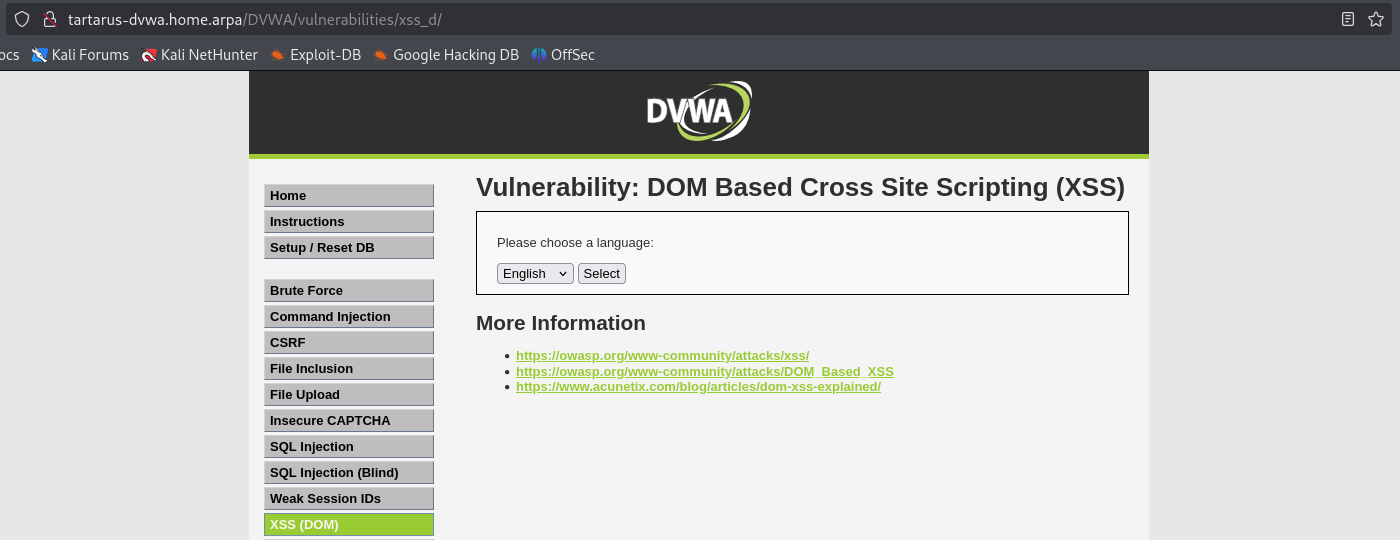The height and width of the screenshot is (540, 1400).
Task: Go to the Home menu item
Action: point(349,196)
